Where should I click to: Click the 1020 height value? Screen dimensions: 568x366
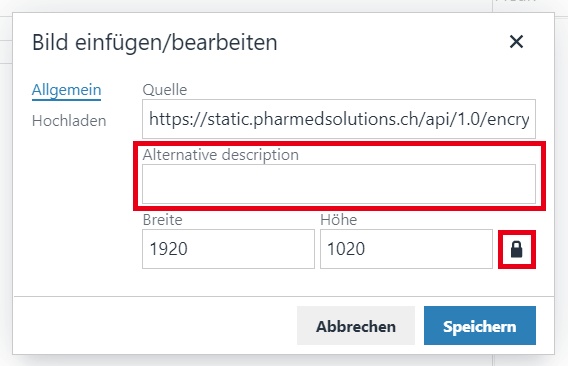[x=346, y=249]
